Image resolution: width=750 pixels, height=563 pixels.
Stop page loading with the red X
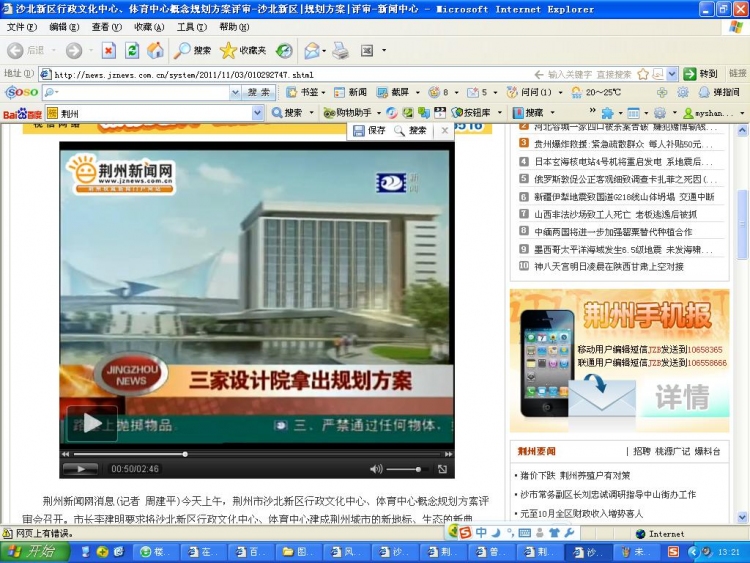[x=109, y=50]
